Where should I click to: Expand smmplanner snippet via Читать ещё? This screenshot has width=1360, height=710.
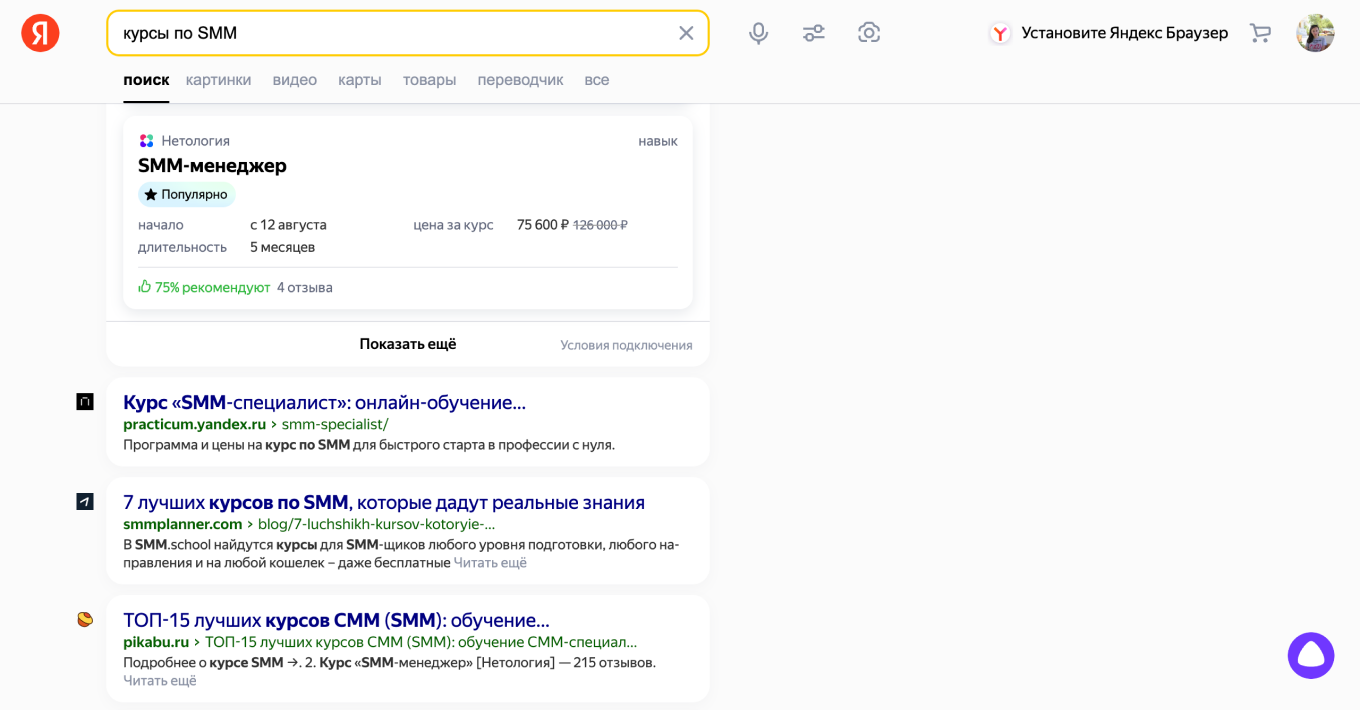tap(490, 563)
